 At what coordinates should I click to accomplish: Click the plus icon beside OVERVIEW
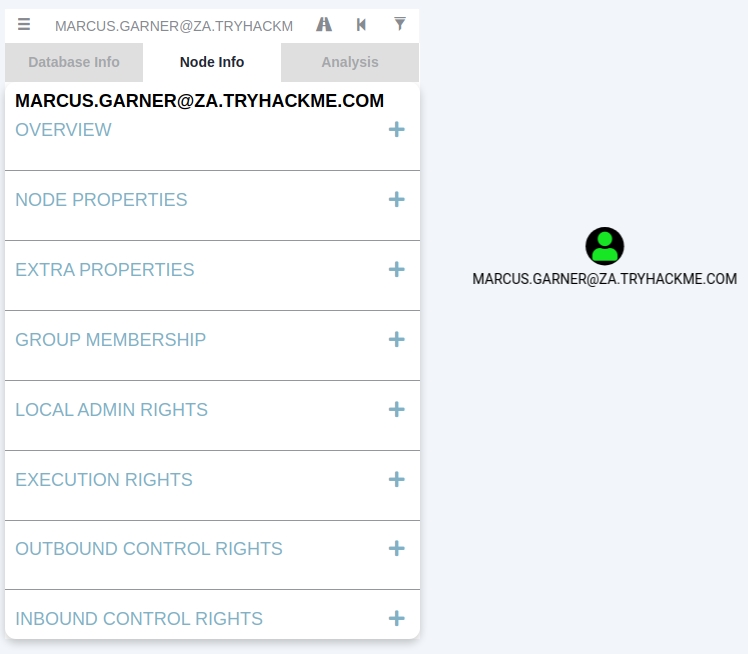[397, 130]
